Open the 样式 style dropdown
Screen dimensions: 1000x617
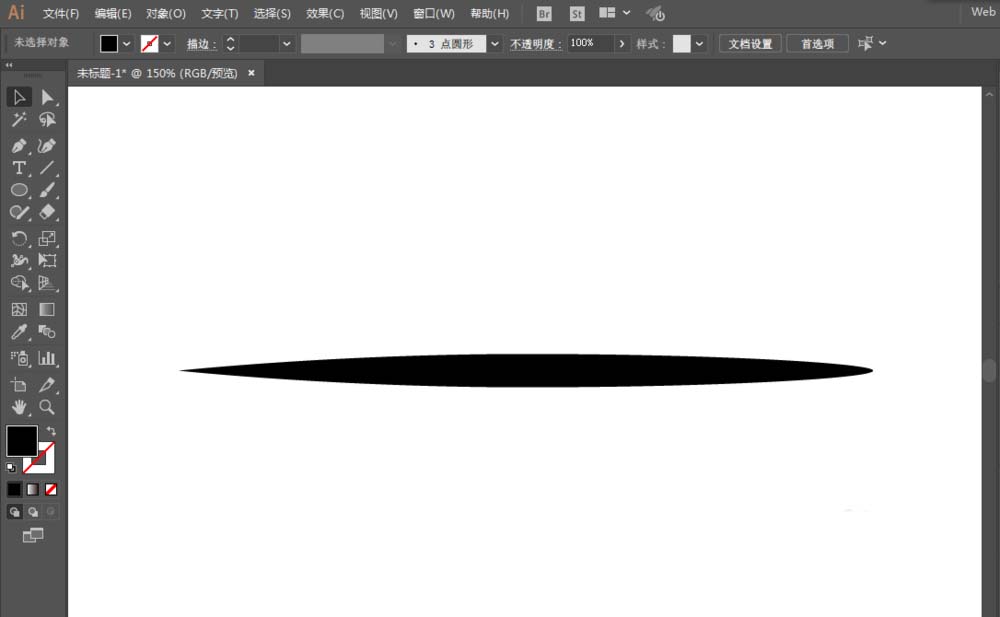[x=699, y=44]
